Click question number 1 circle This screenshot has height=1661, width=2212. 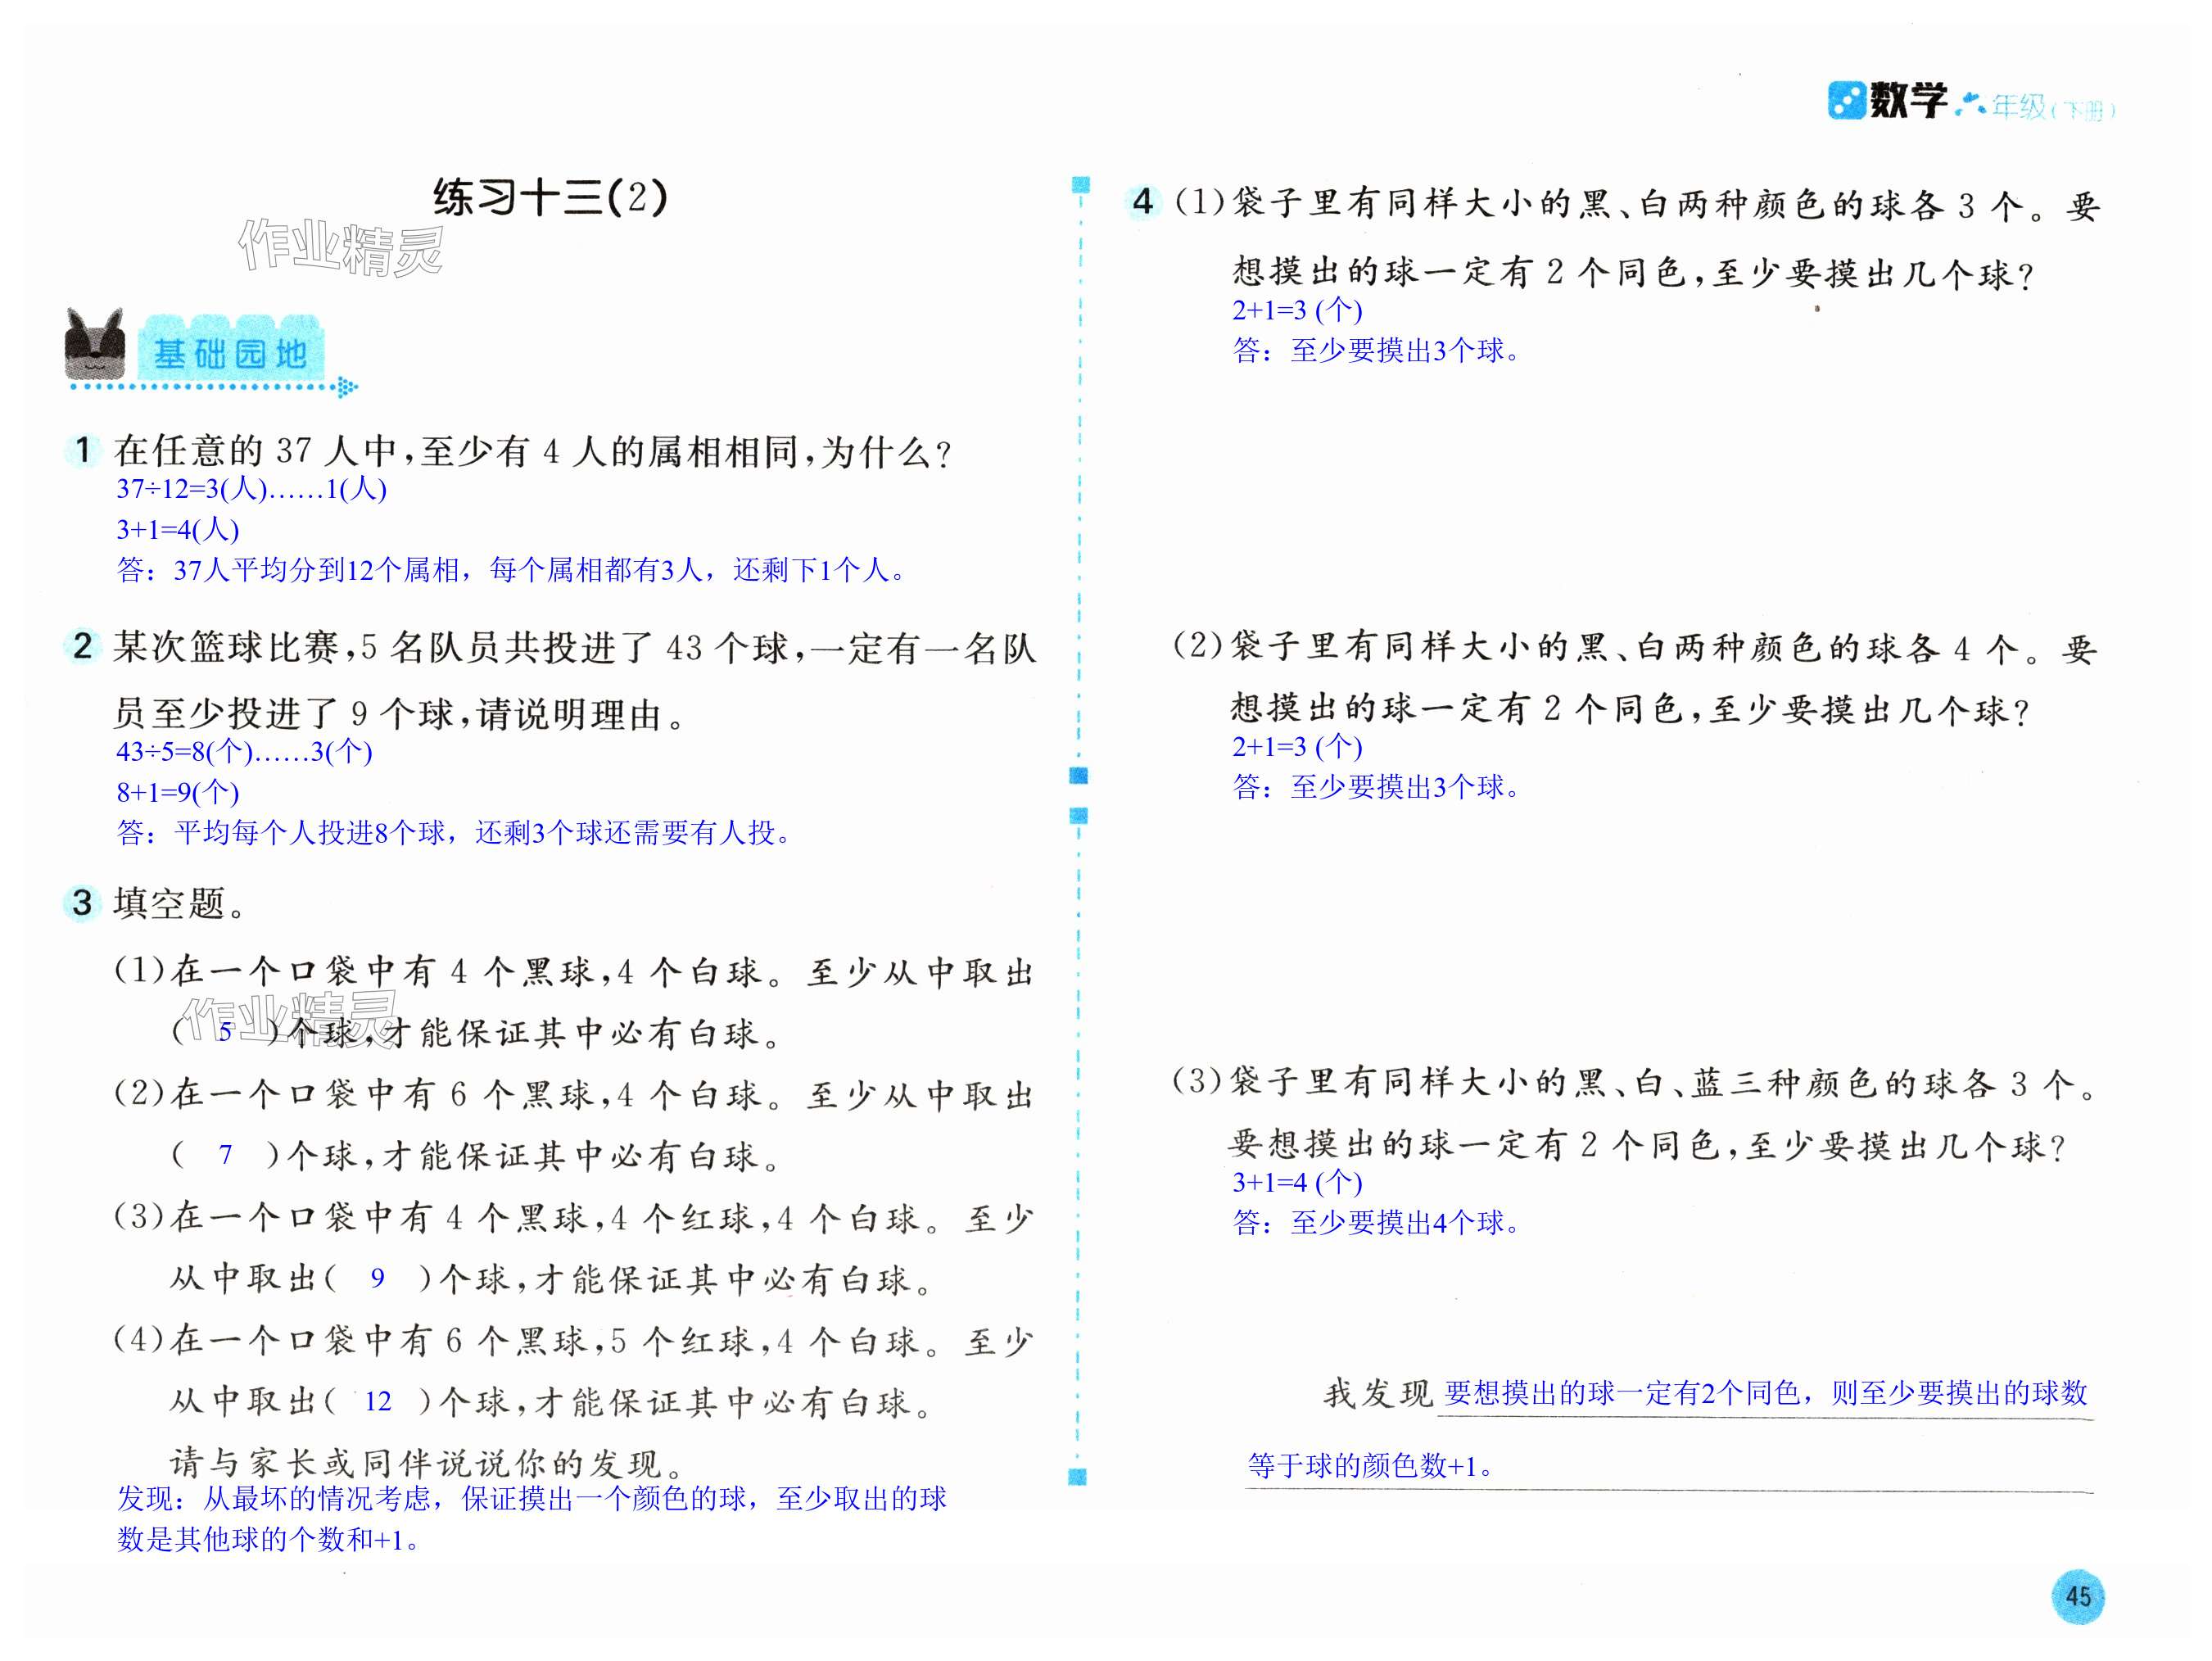point(83,450)
